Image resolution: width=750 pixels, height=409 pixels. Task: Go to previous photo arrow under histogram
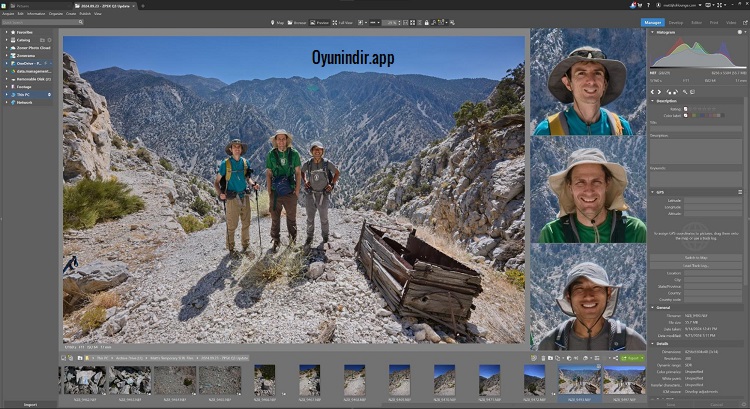pos(652,92)
